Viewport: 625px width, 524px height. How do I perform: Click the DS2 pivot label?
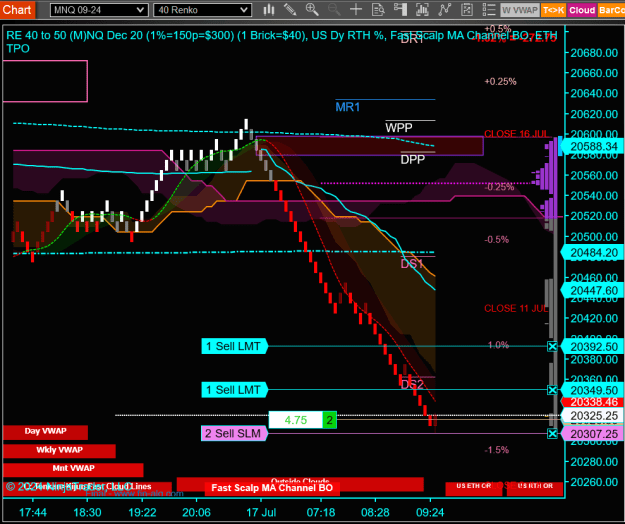point(412,385)
